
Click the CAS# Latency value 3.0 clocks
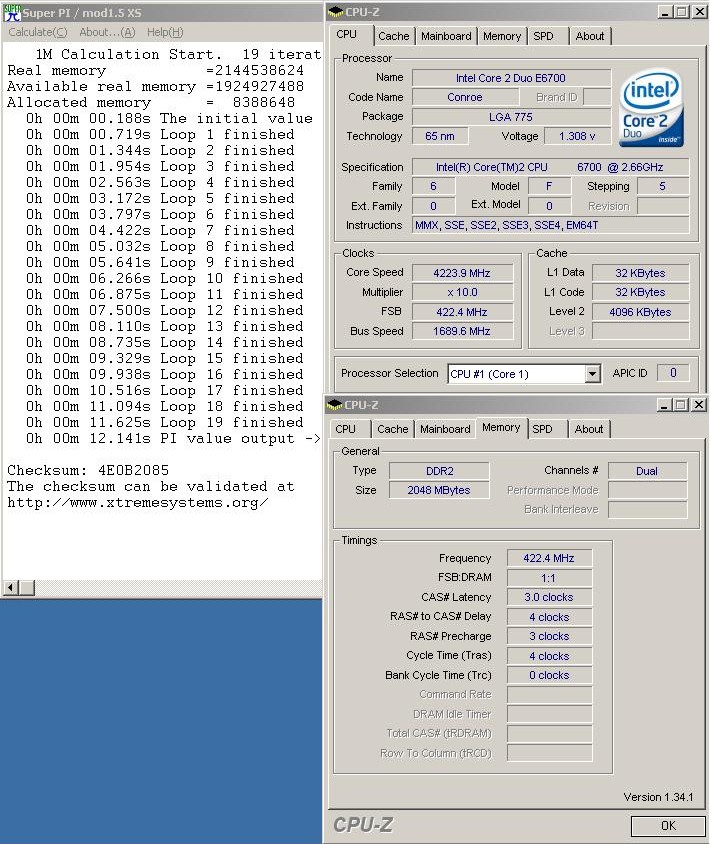(549, 597)
